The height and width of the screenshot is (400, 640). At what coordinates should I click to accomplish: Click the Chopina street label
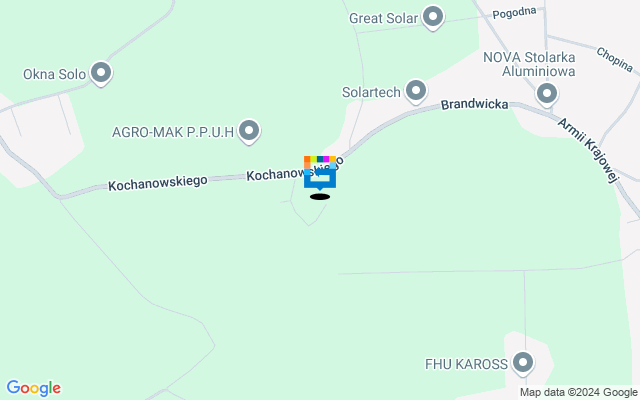tap(614, 60)
